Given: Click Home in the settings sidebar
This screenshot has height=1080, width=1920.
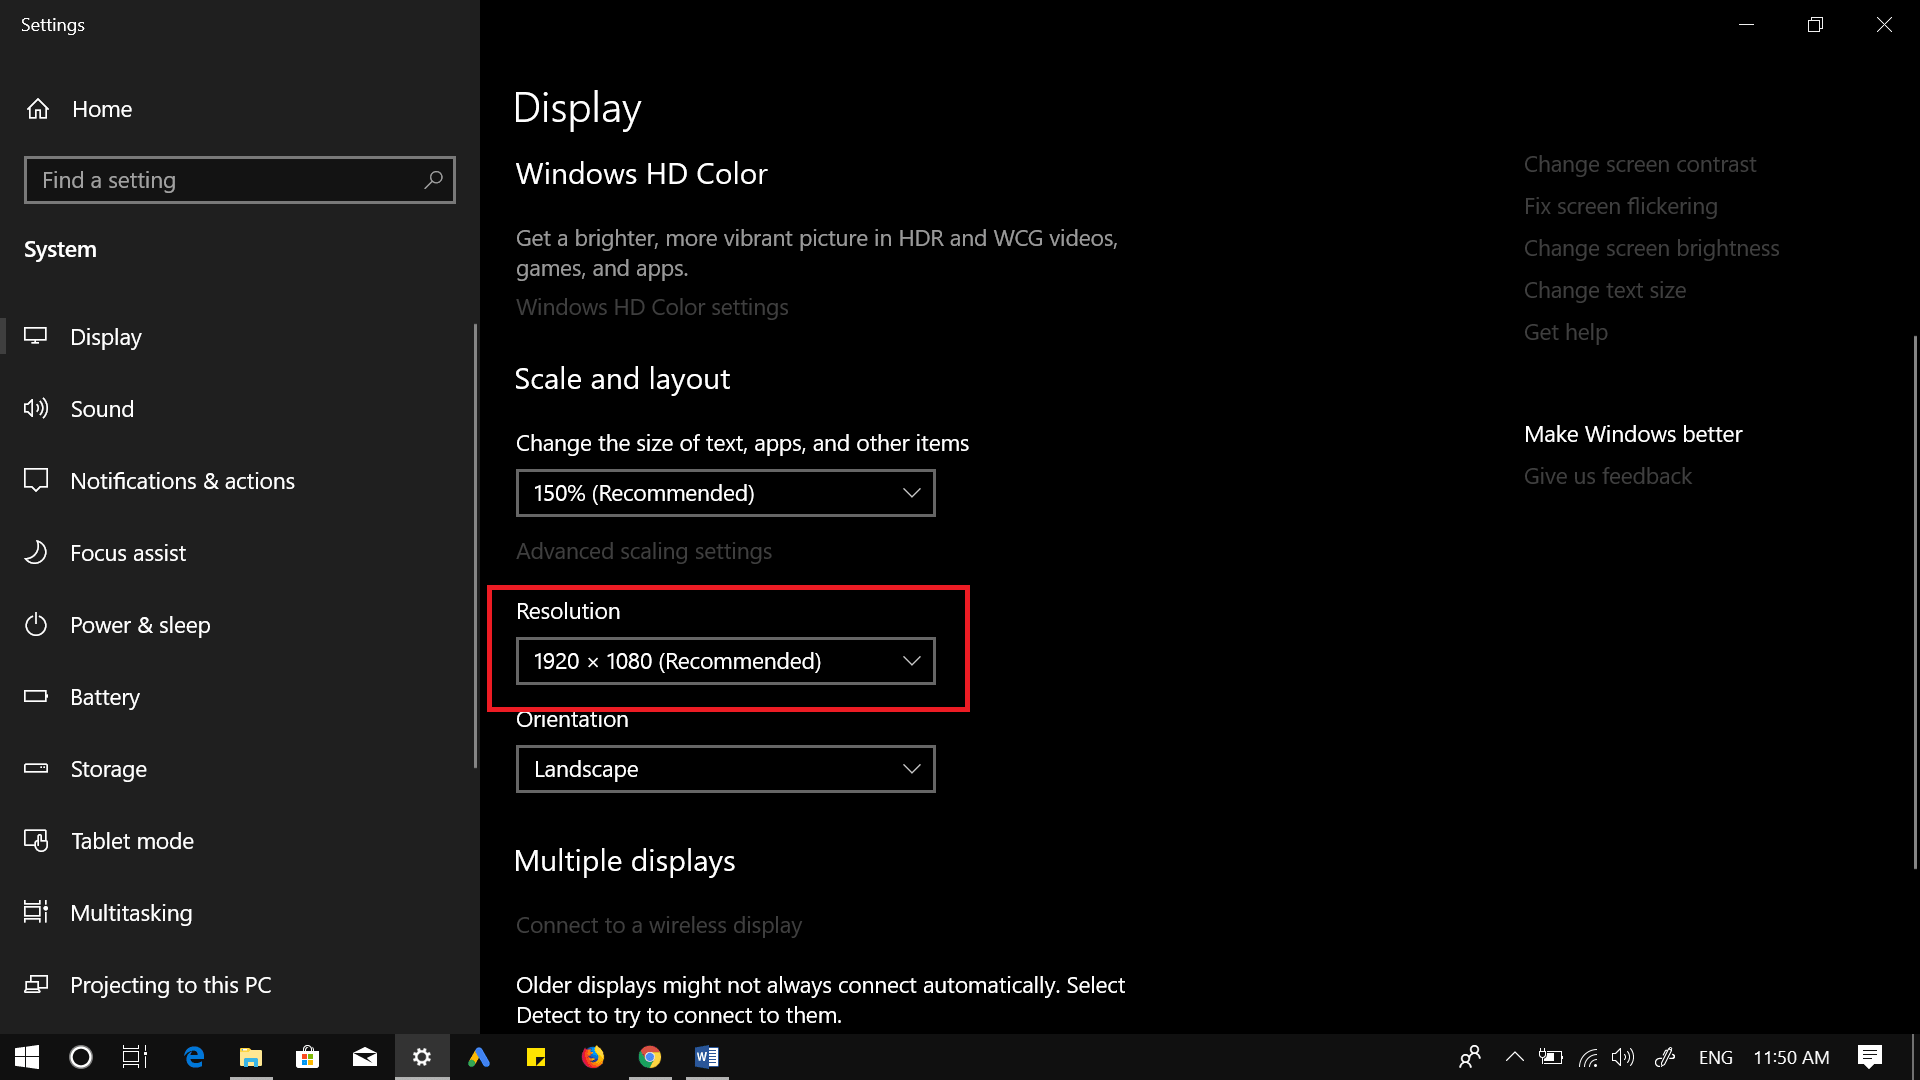Looking at the screenshot, I should (102, 108).
